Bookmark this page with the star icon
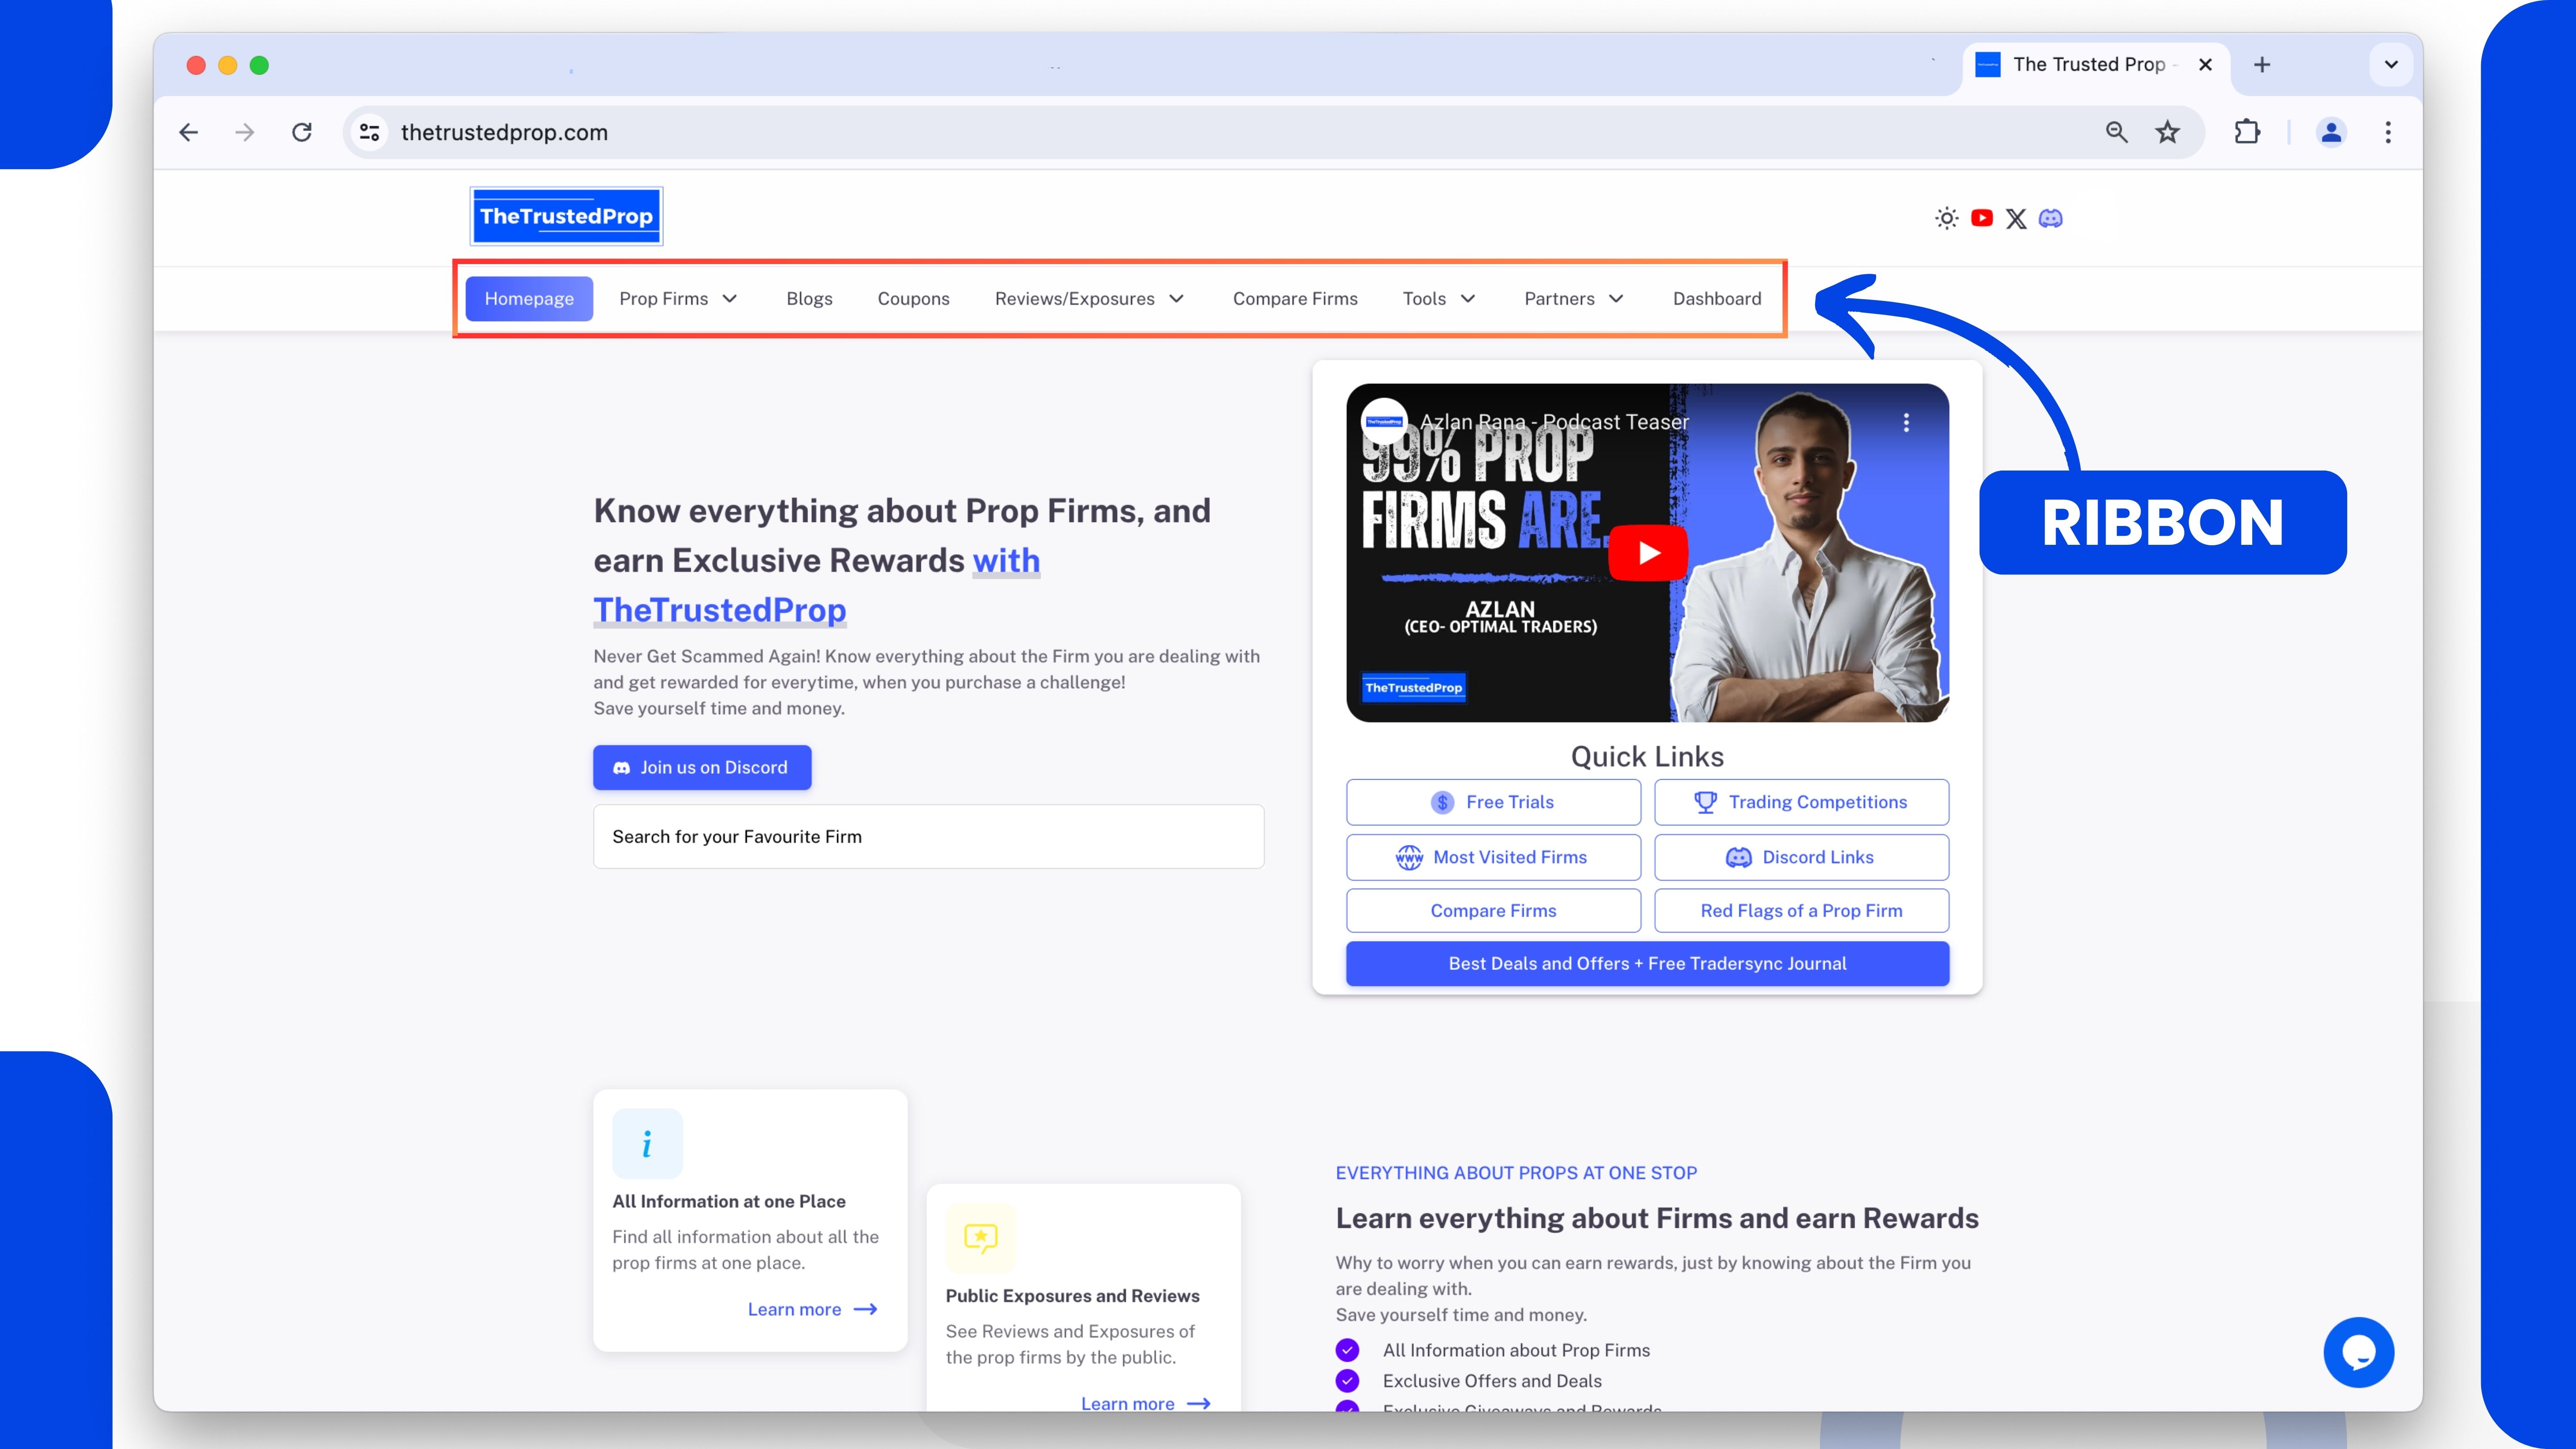The width and height of the screenshot is (2576, 1449). (x=2167, y=132)
